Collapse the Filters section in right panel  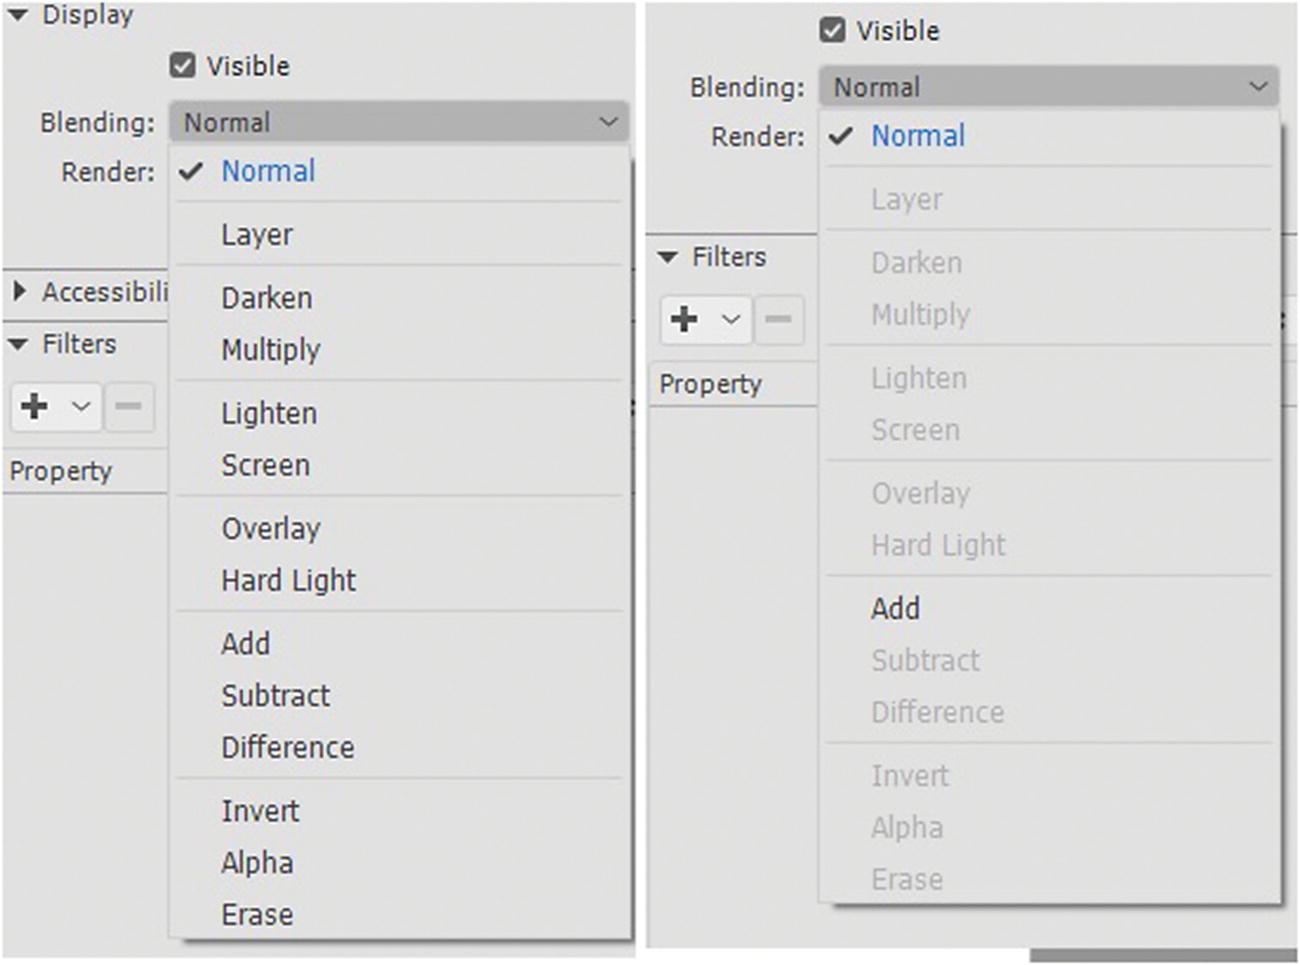(668, 257)
